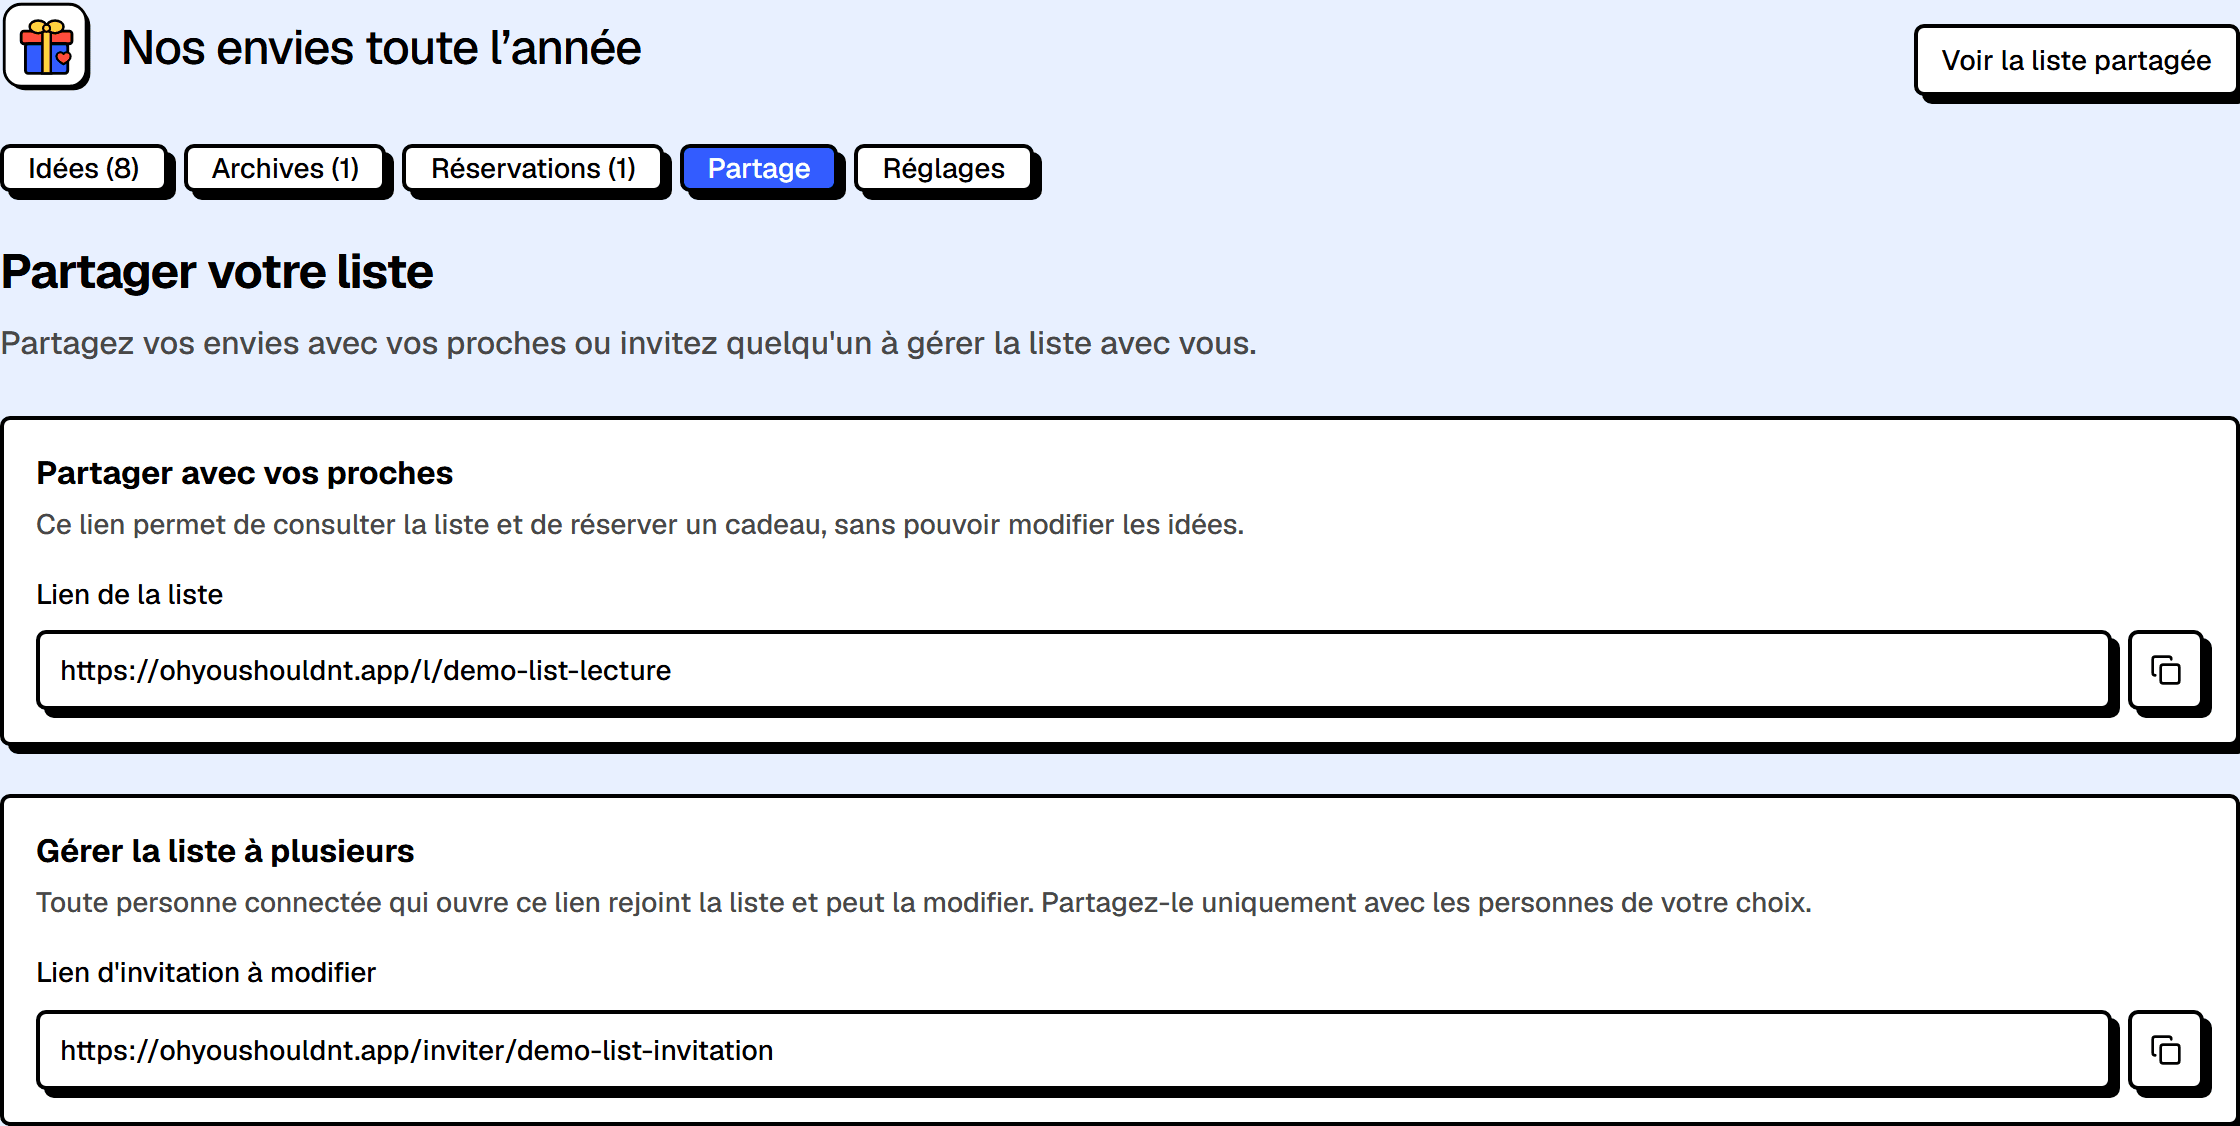This screenshot has width=2240, height=1126.
Task: Click the Lien de la liste URL field
Action: [x=1074, y=670]
